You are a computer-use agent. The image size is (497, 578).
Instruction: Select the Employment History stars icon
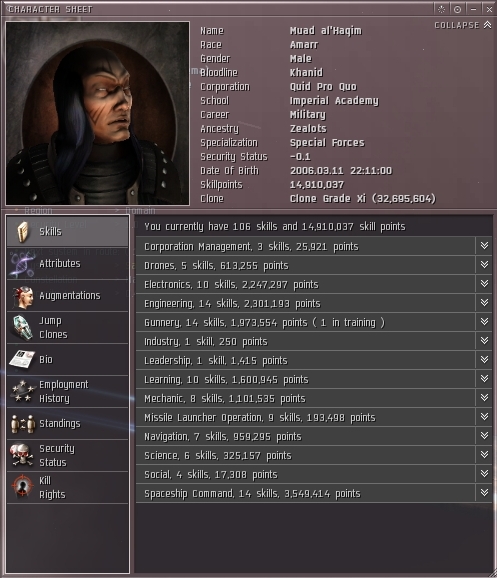point(23,391)
